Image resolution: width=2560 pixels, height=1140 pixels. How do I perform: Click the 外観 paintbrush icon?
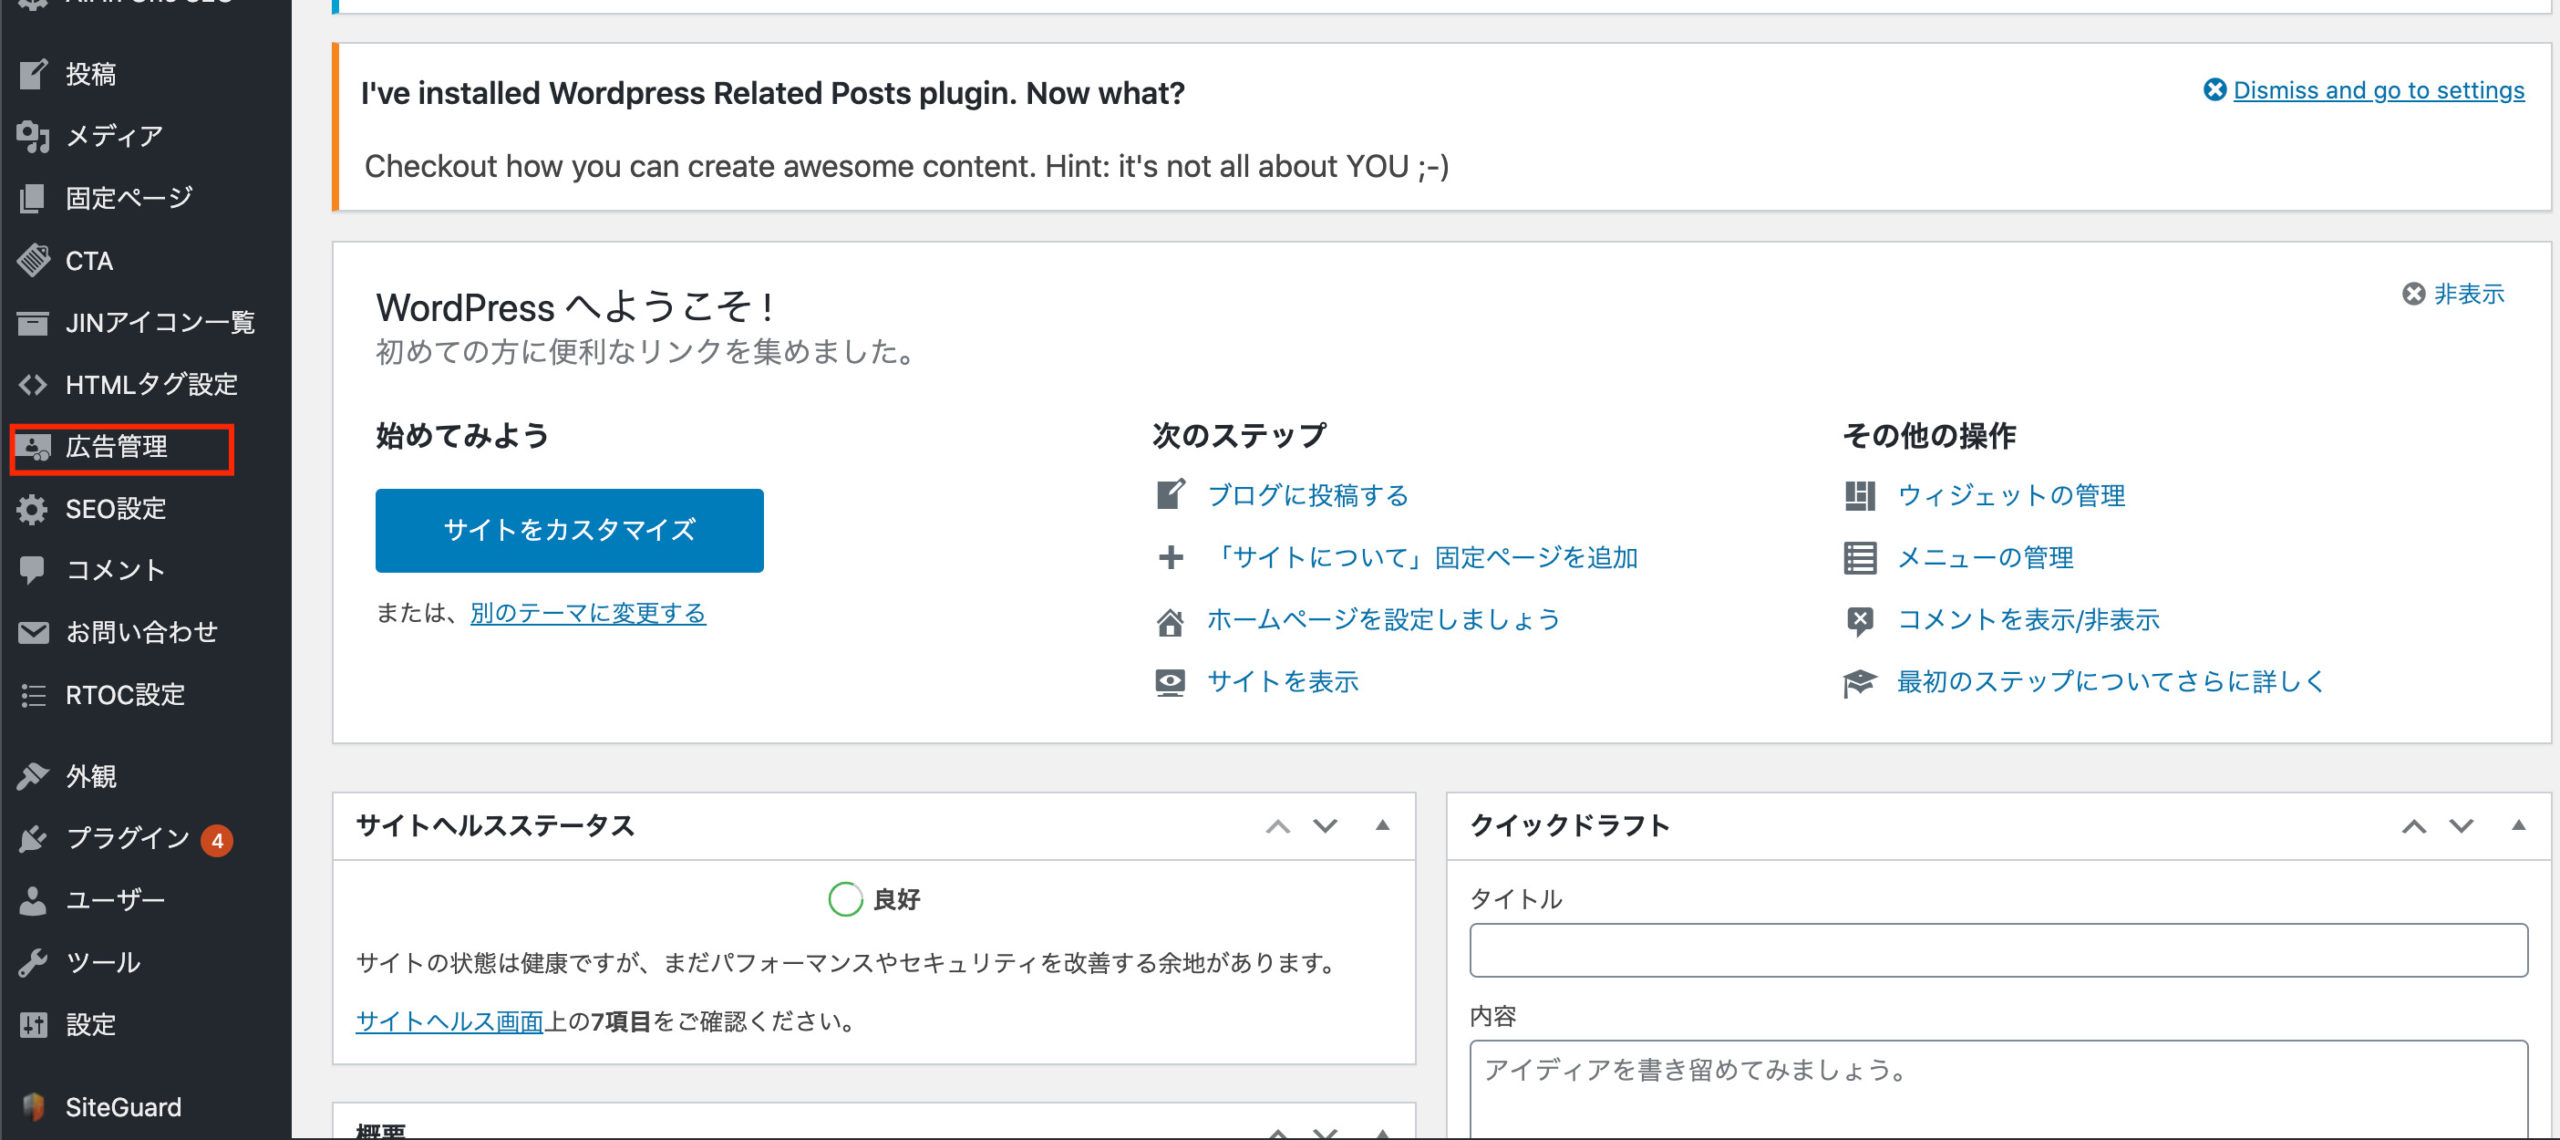point(33,776)
